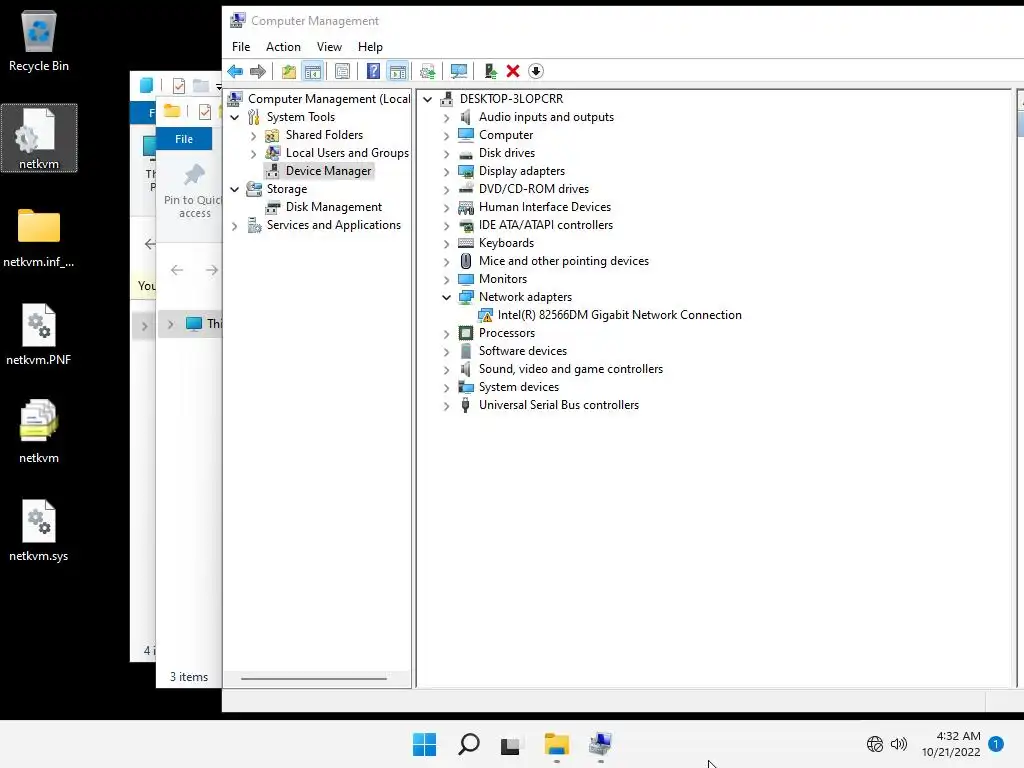Open the Help menu
Image resolution: width=1024 pixels, height=768 pixels.
point(370,47)
